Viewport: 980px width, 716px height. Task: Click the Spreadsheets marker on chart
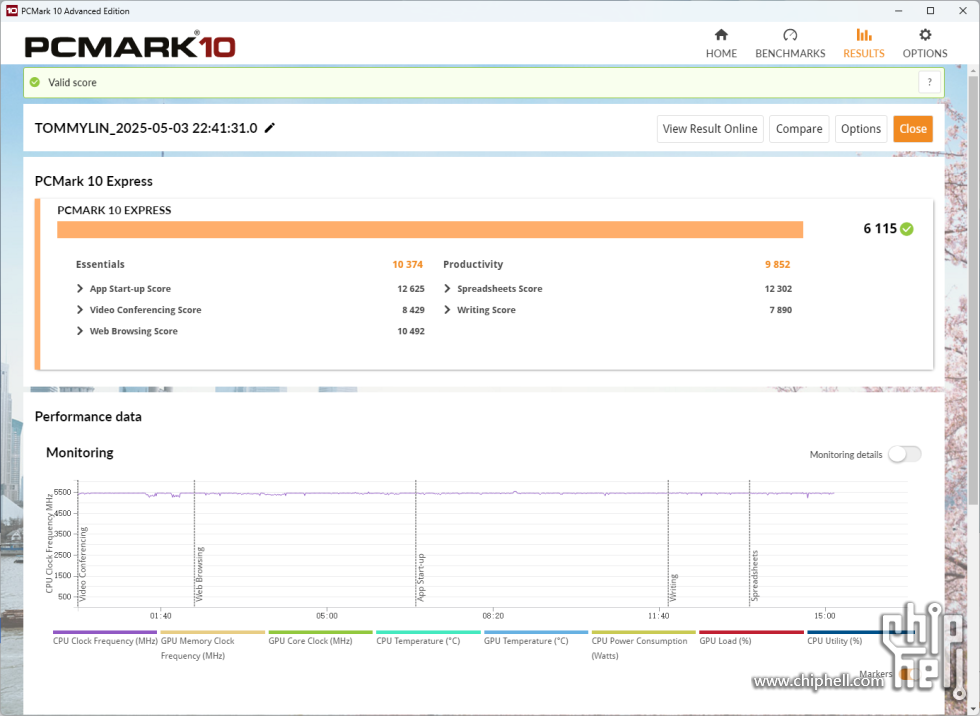click(x=754, y=575)
